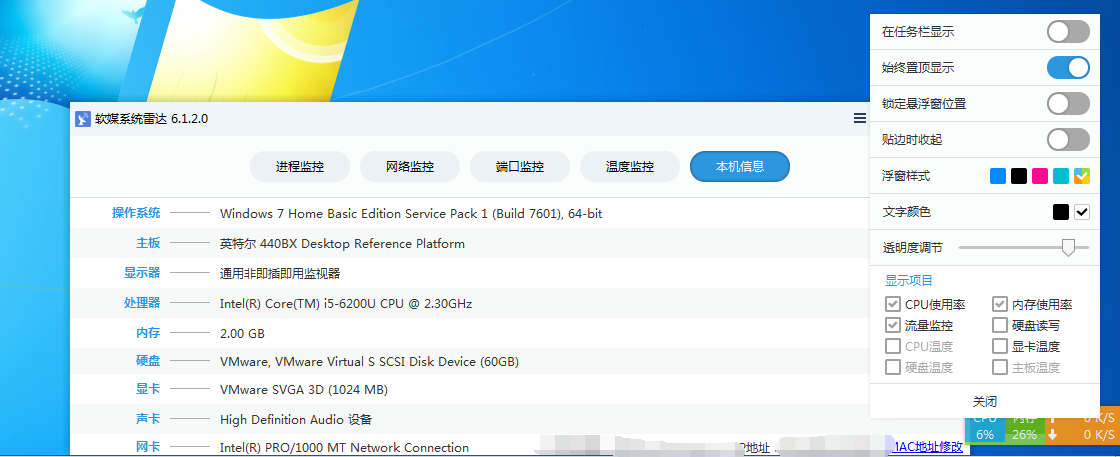Click the 操作系统 label
This screenshot has height=457, width=1120.
pyautogui.click(x=136, y=213)
